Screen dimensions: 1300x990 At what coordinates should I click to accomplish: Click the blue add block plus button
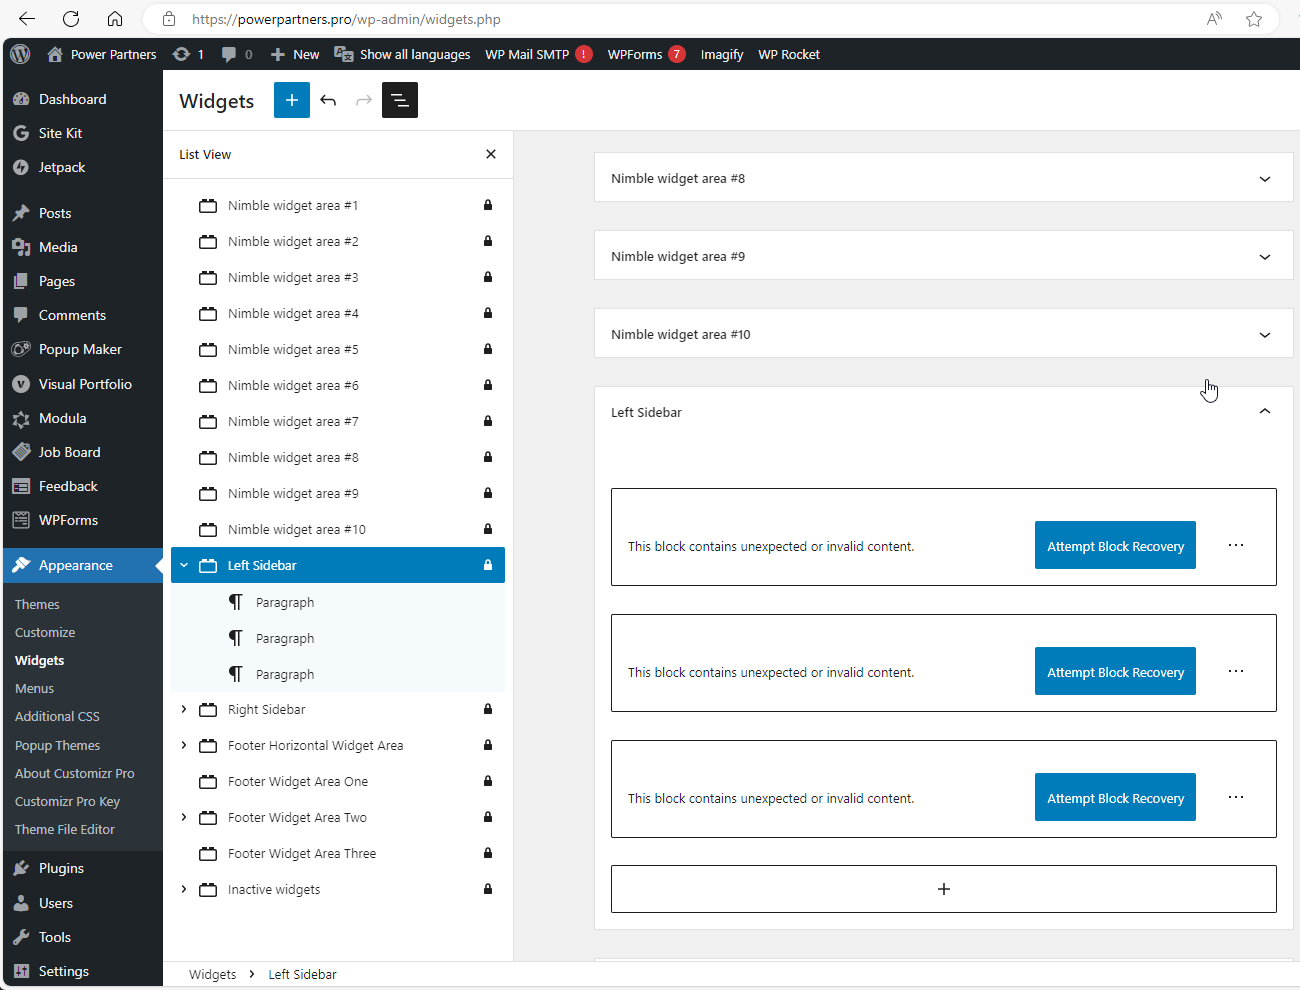pyautogui.click(x=292, y=100)
